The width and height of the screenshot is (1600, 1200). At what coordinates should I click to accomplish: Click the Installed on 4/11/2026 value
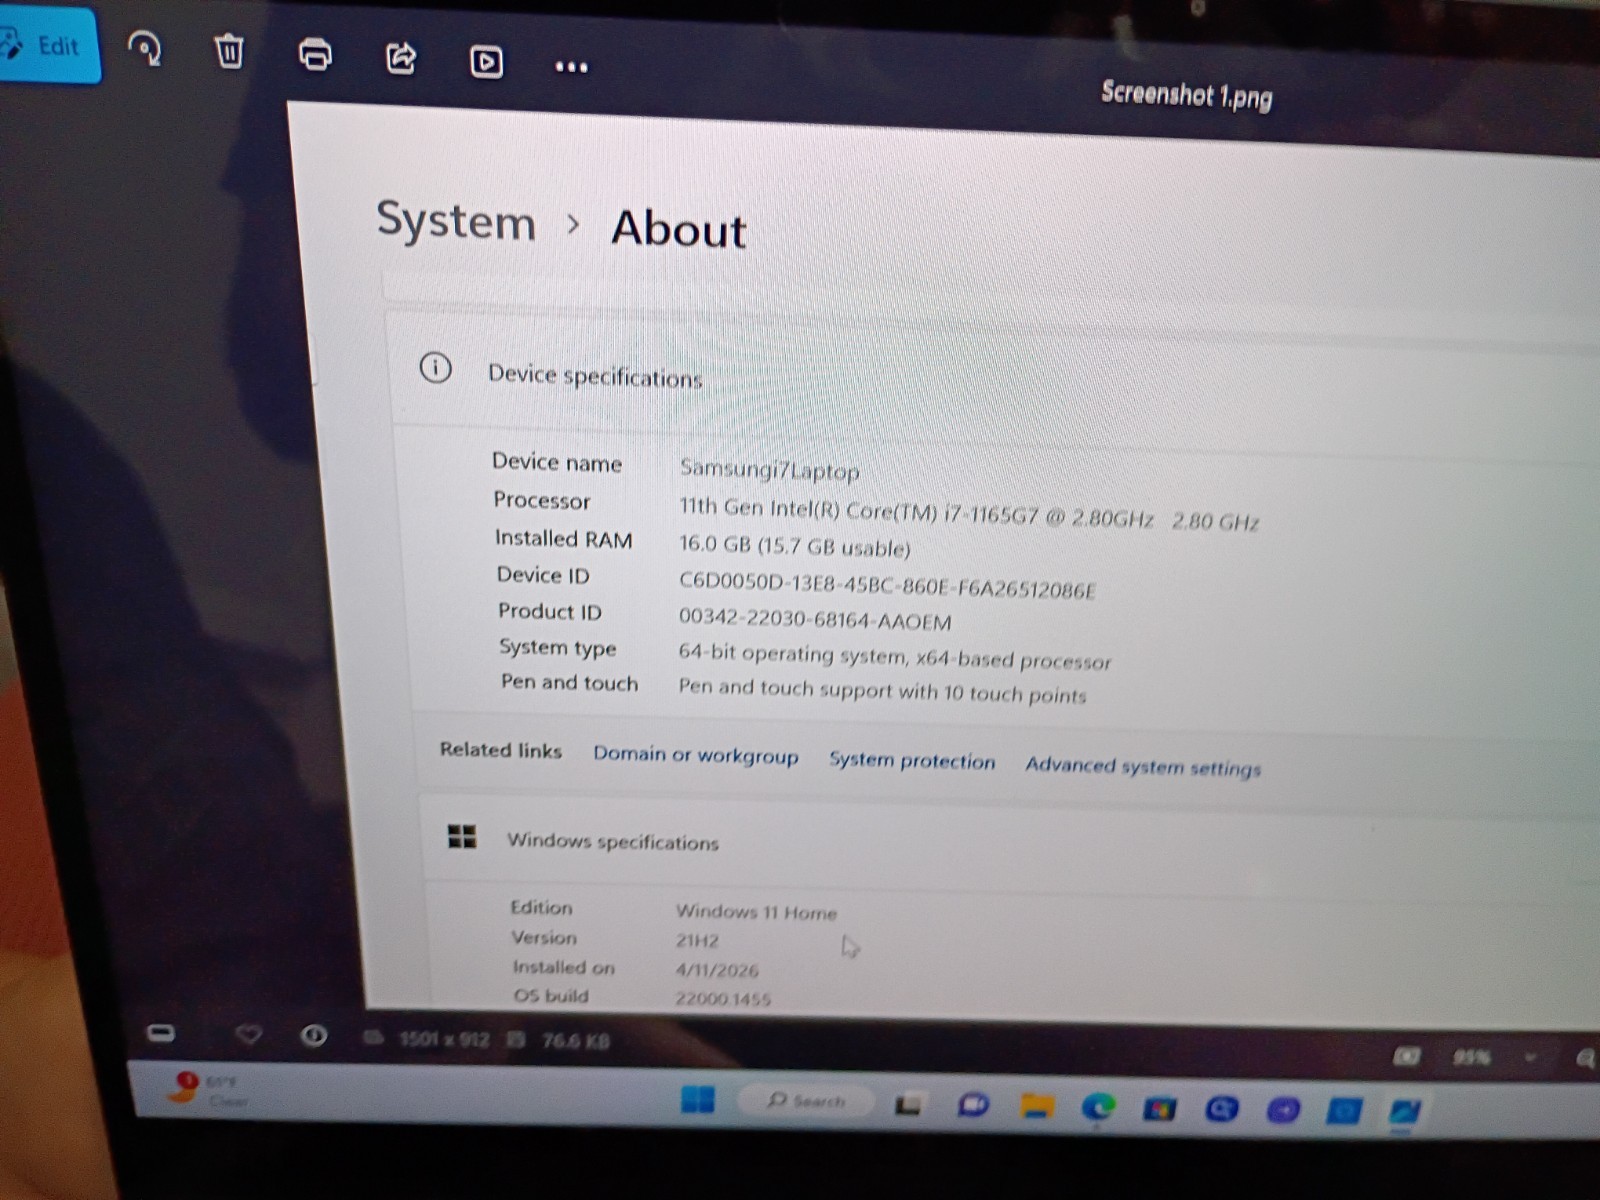point(717,969)
